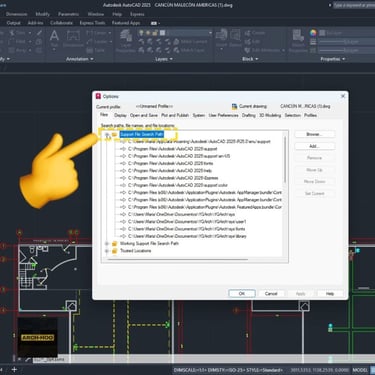Expand the Layers panel dropdown

click(x=164, y=59)
